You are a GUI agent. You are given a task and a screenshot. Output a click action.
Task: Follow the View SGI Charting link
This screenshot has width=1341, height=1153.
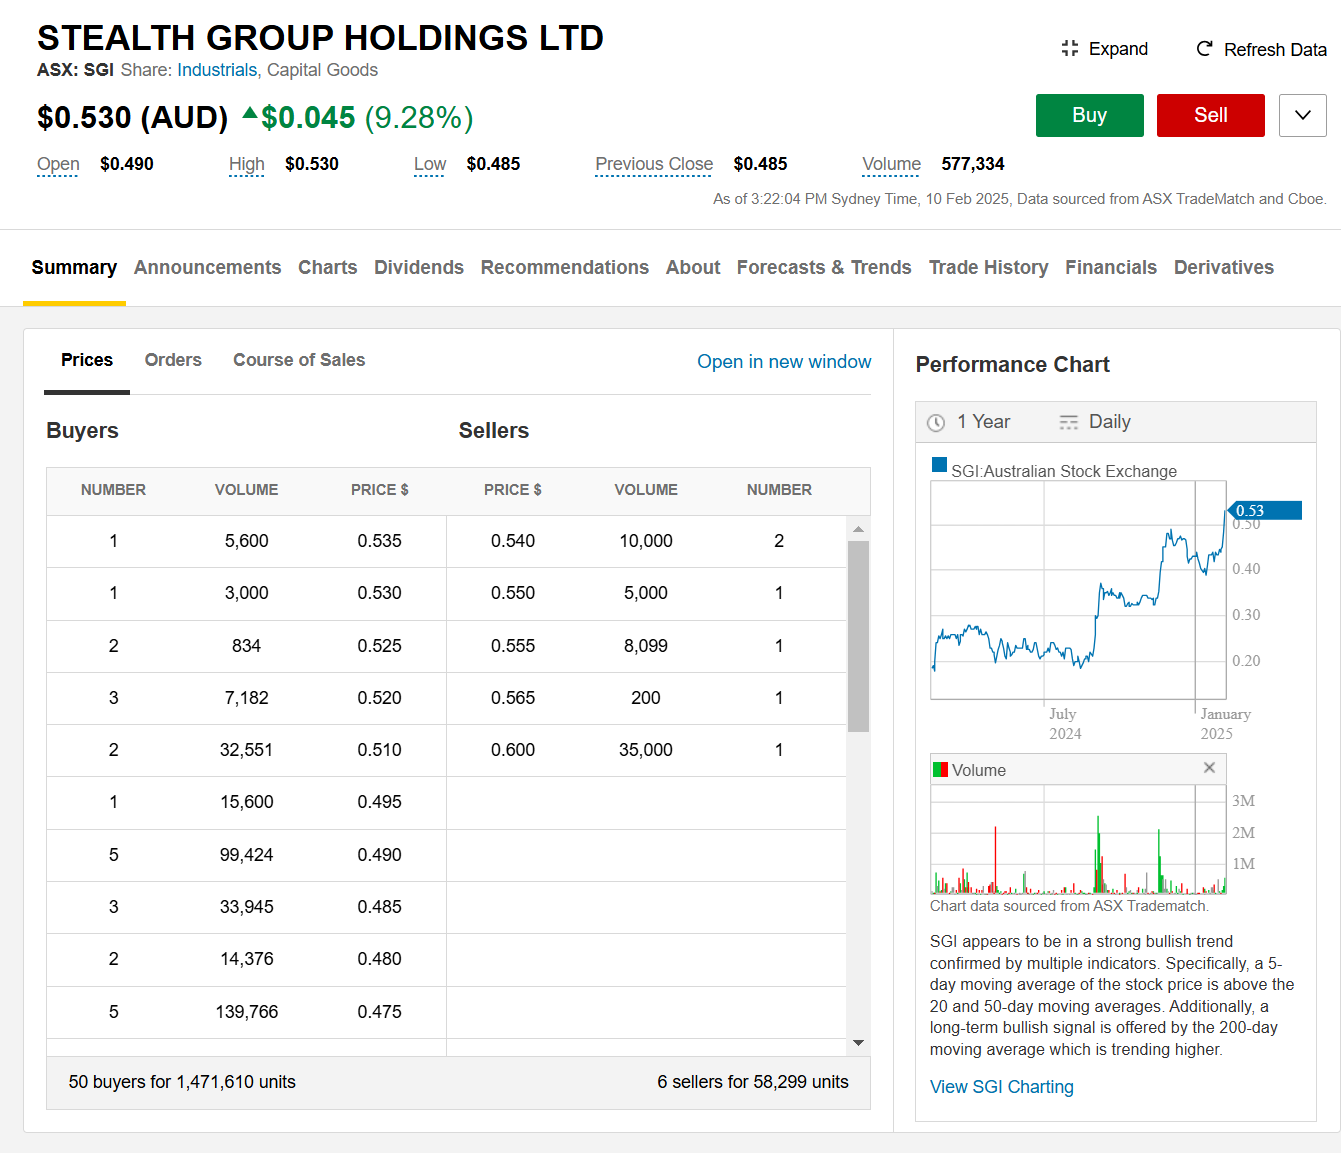coord(1001,1087)
